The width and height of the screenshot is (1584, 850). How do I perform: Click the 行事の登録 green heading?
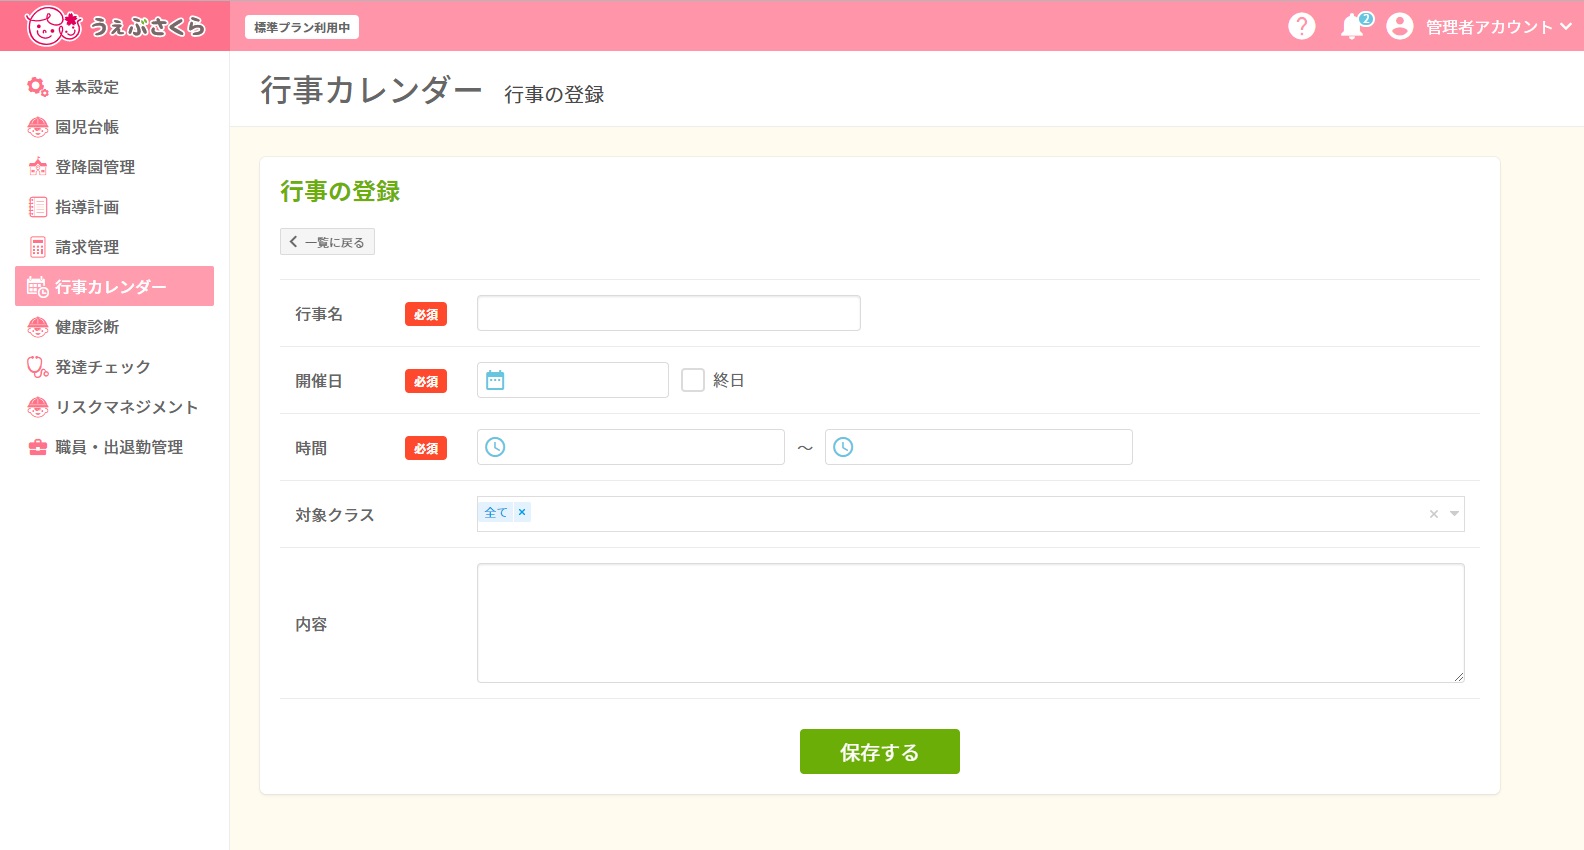pyautogui.click(x=340, y=191)
